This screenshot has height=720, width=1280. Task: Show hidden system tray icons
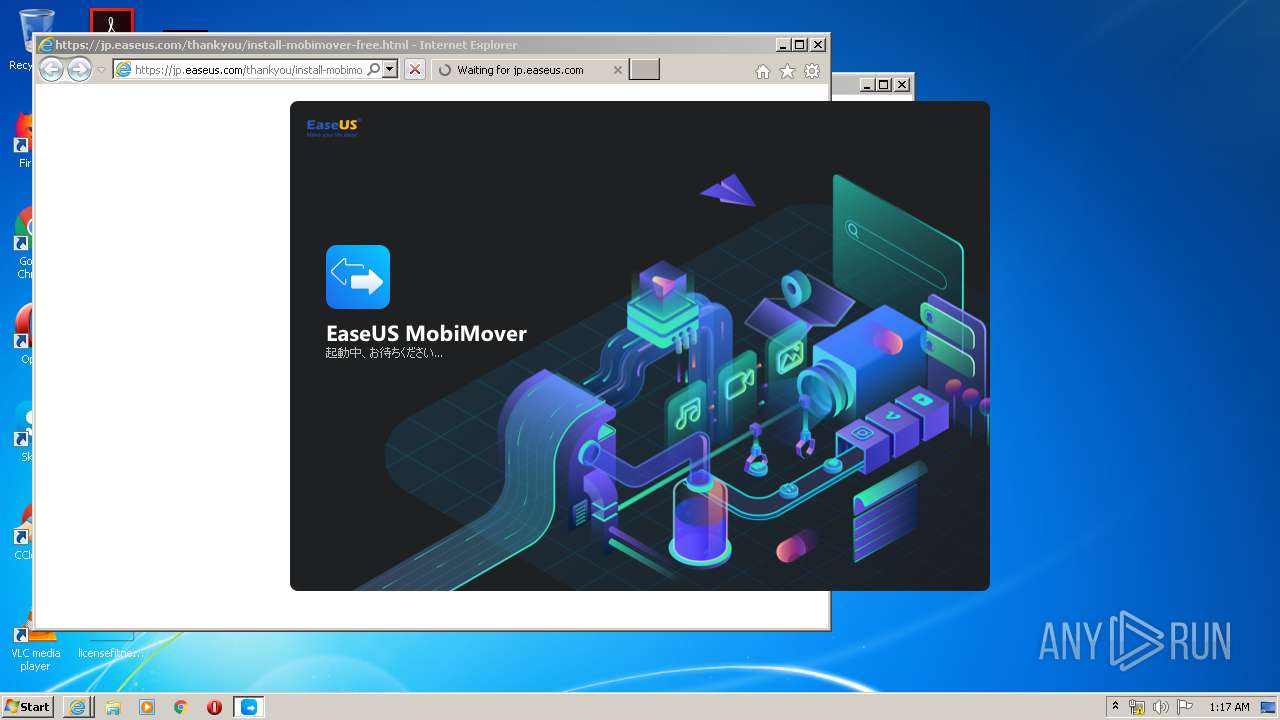[1116, 707]
